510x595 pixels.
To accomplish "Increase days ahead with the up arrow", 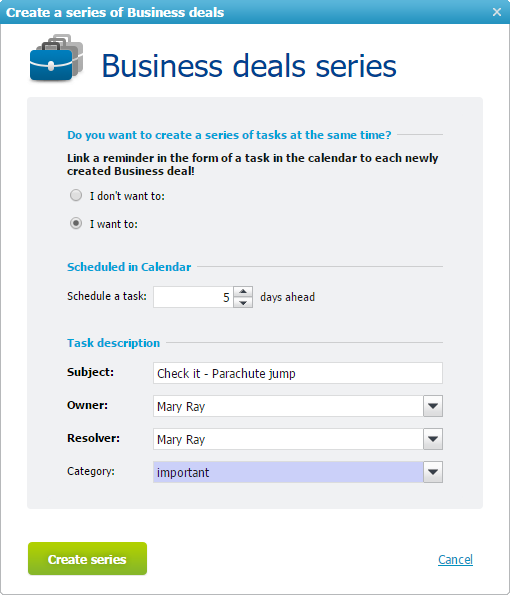I will tap(243, 291).
